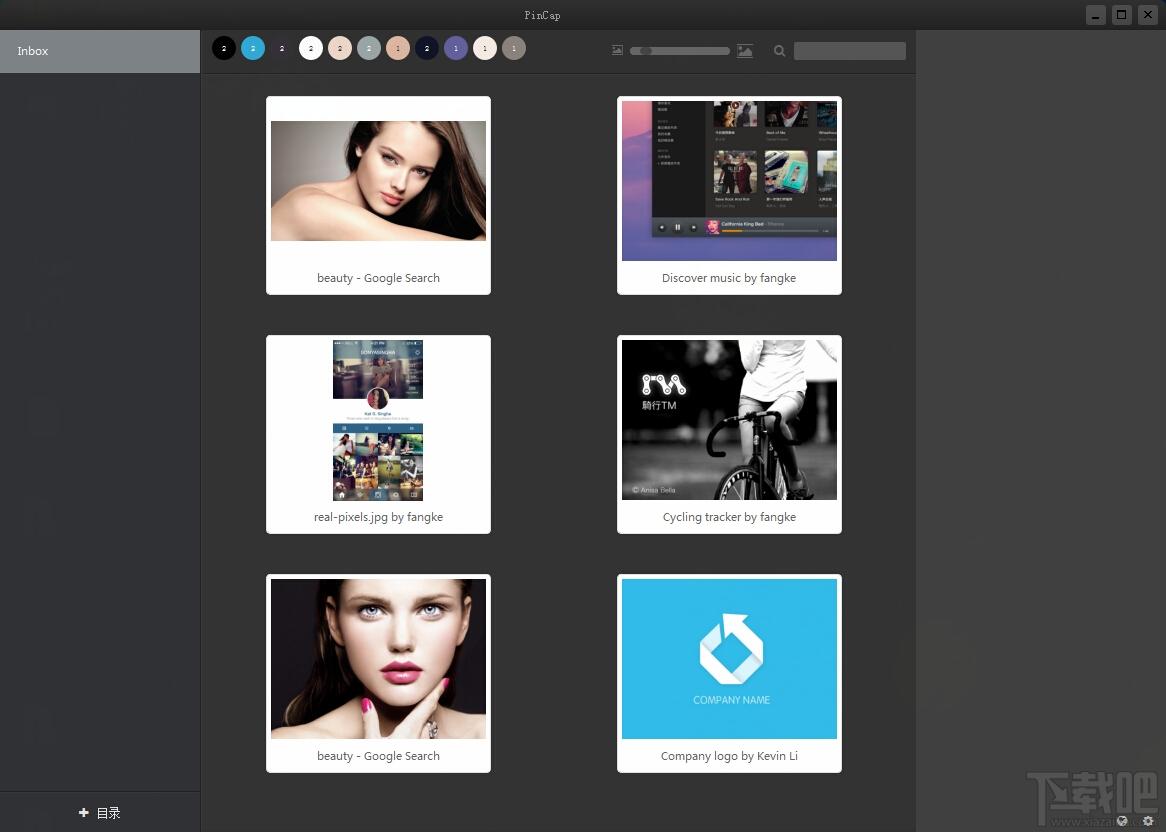Open the real-pixels.jpg by fangke card
The width and height of the screenshot is (1166, 832).
tap(379, 434)
